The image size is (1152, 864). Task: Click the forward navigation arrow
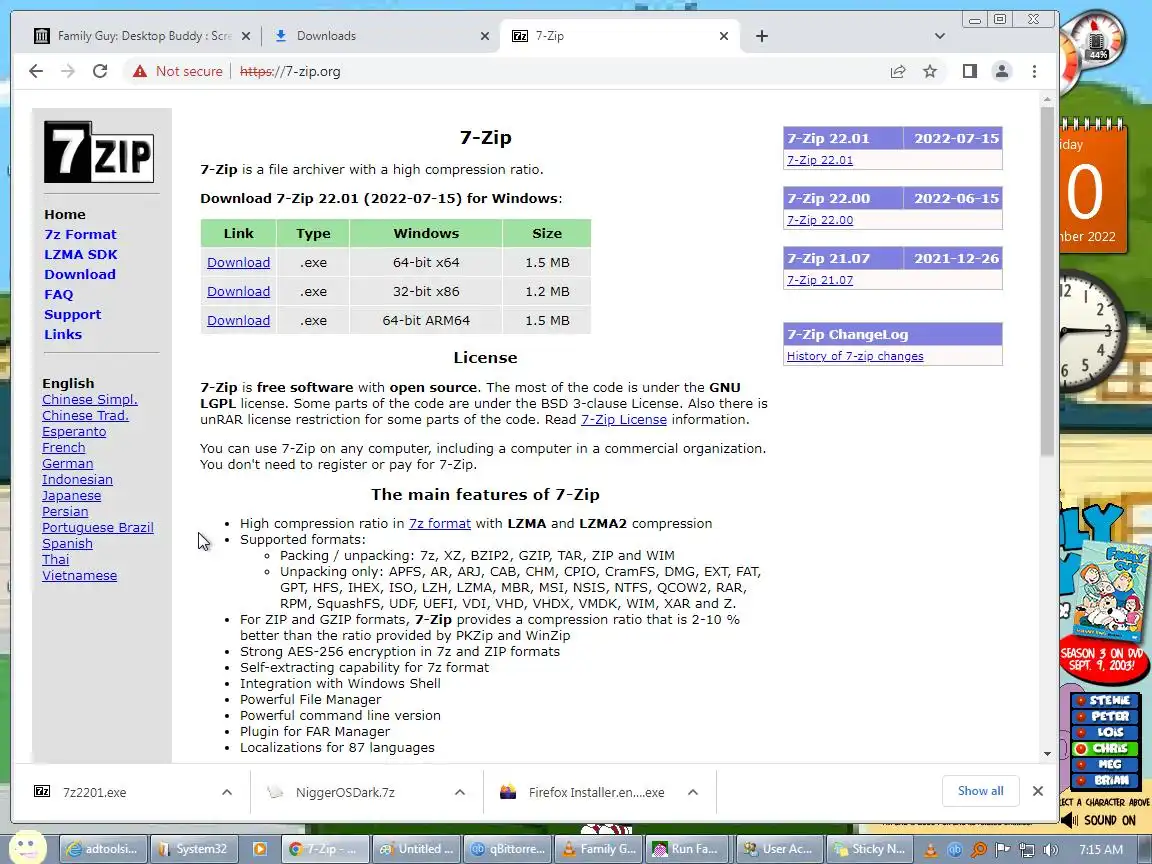click(68, 71)
